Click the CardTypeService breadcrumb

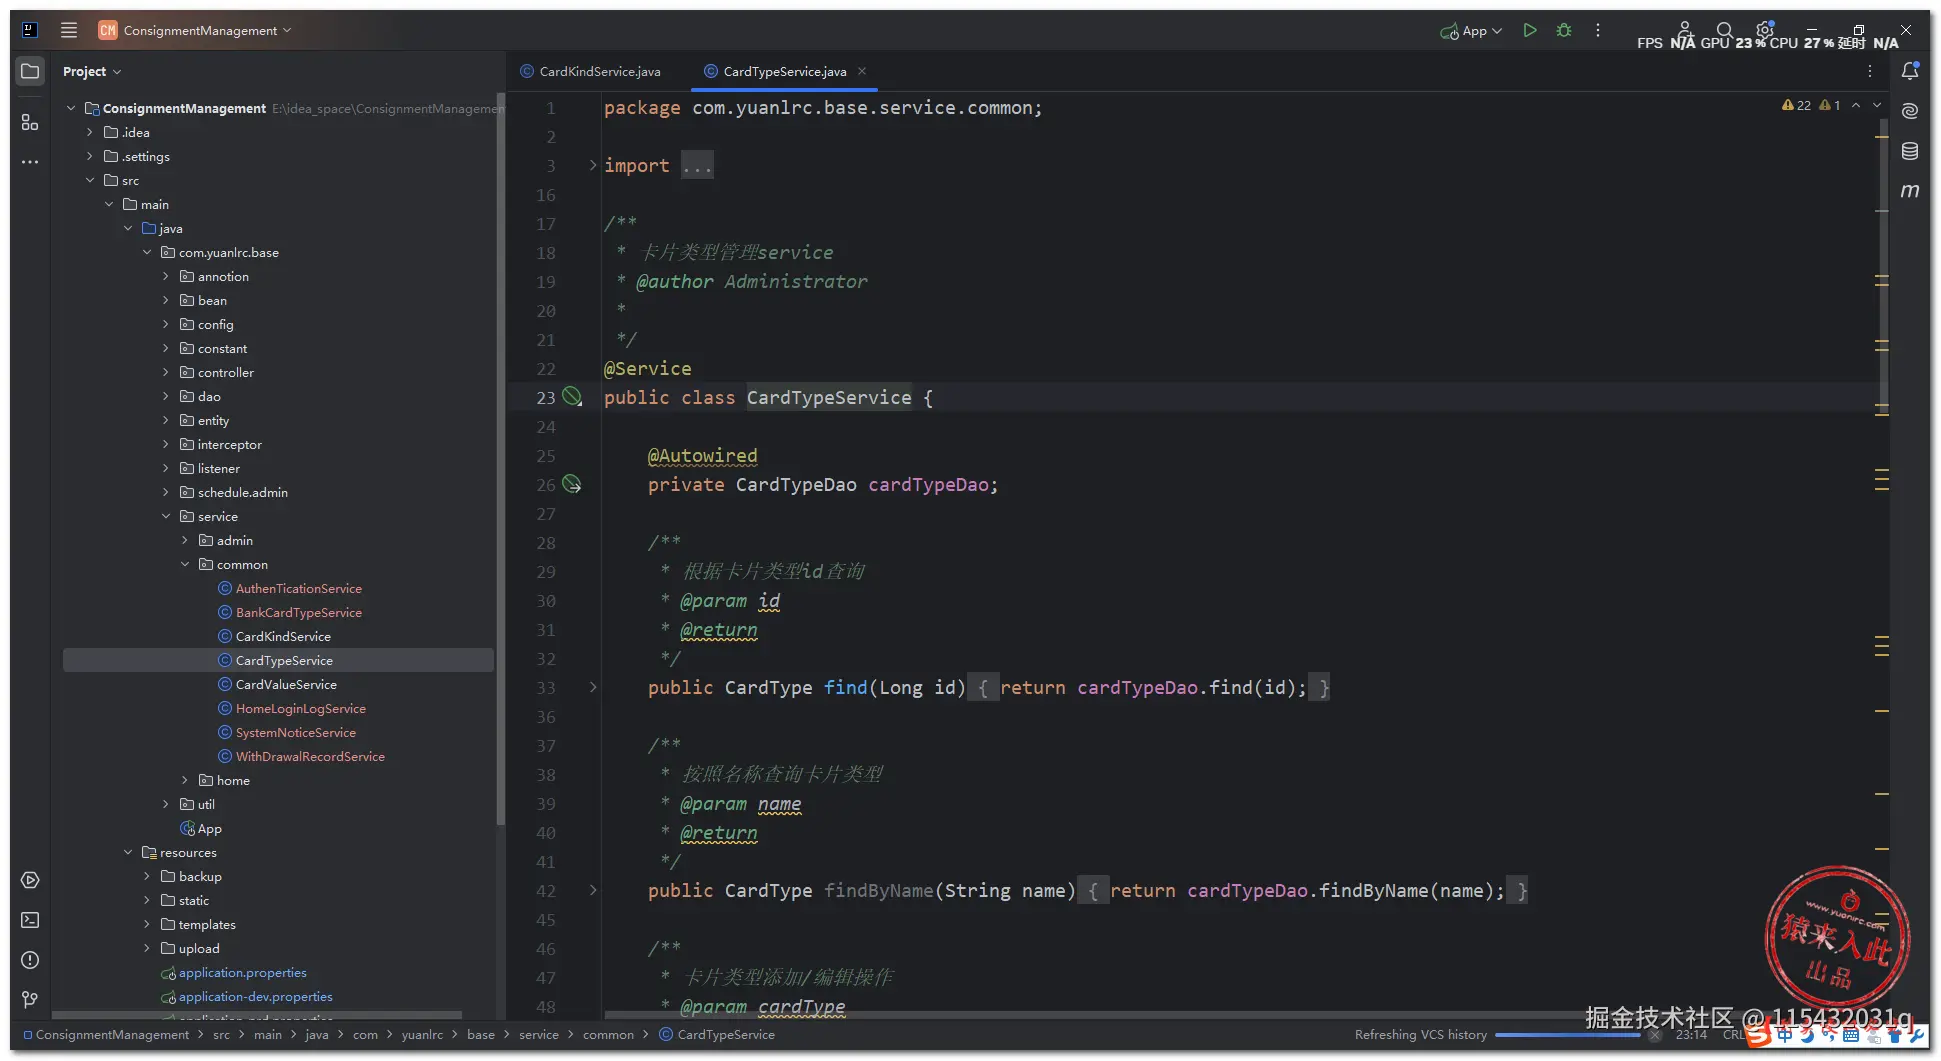717,1034
